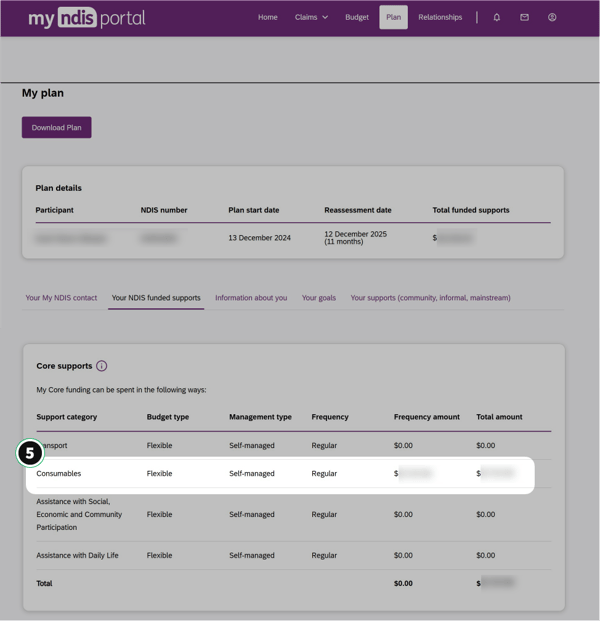
Task: Click the 'Budget type' column header
Action: [x=168, y=417]
